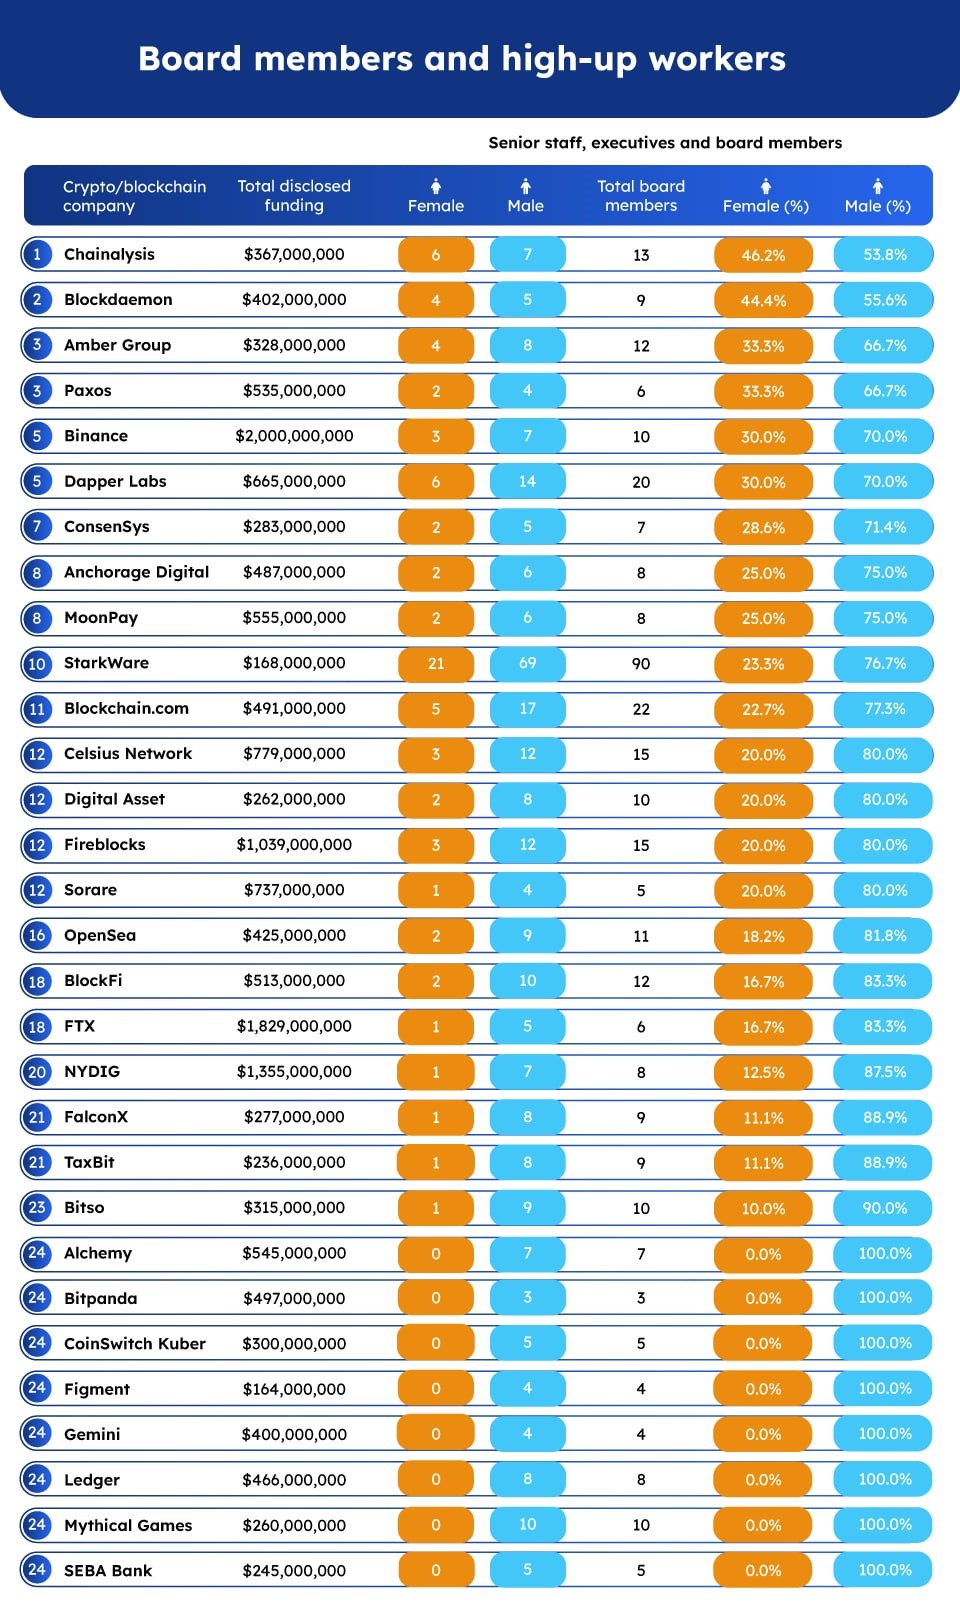Click the orange 46.2% pill for Chainalysis
Viewport: 960px width, 1611px height.
pyautogui.click(x=764, y=255)
